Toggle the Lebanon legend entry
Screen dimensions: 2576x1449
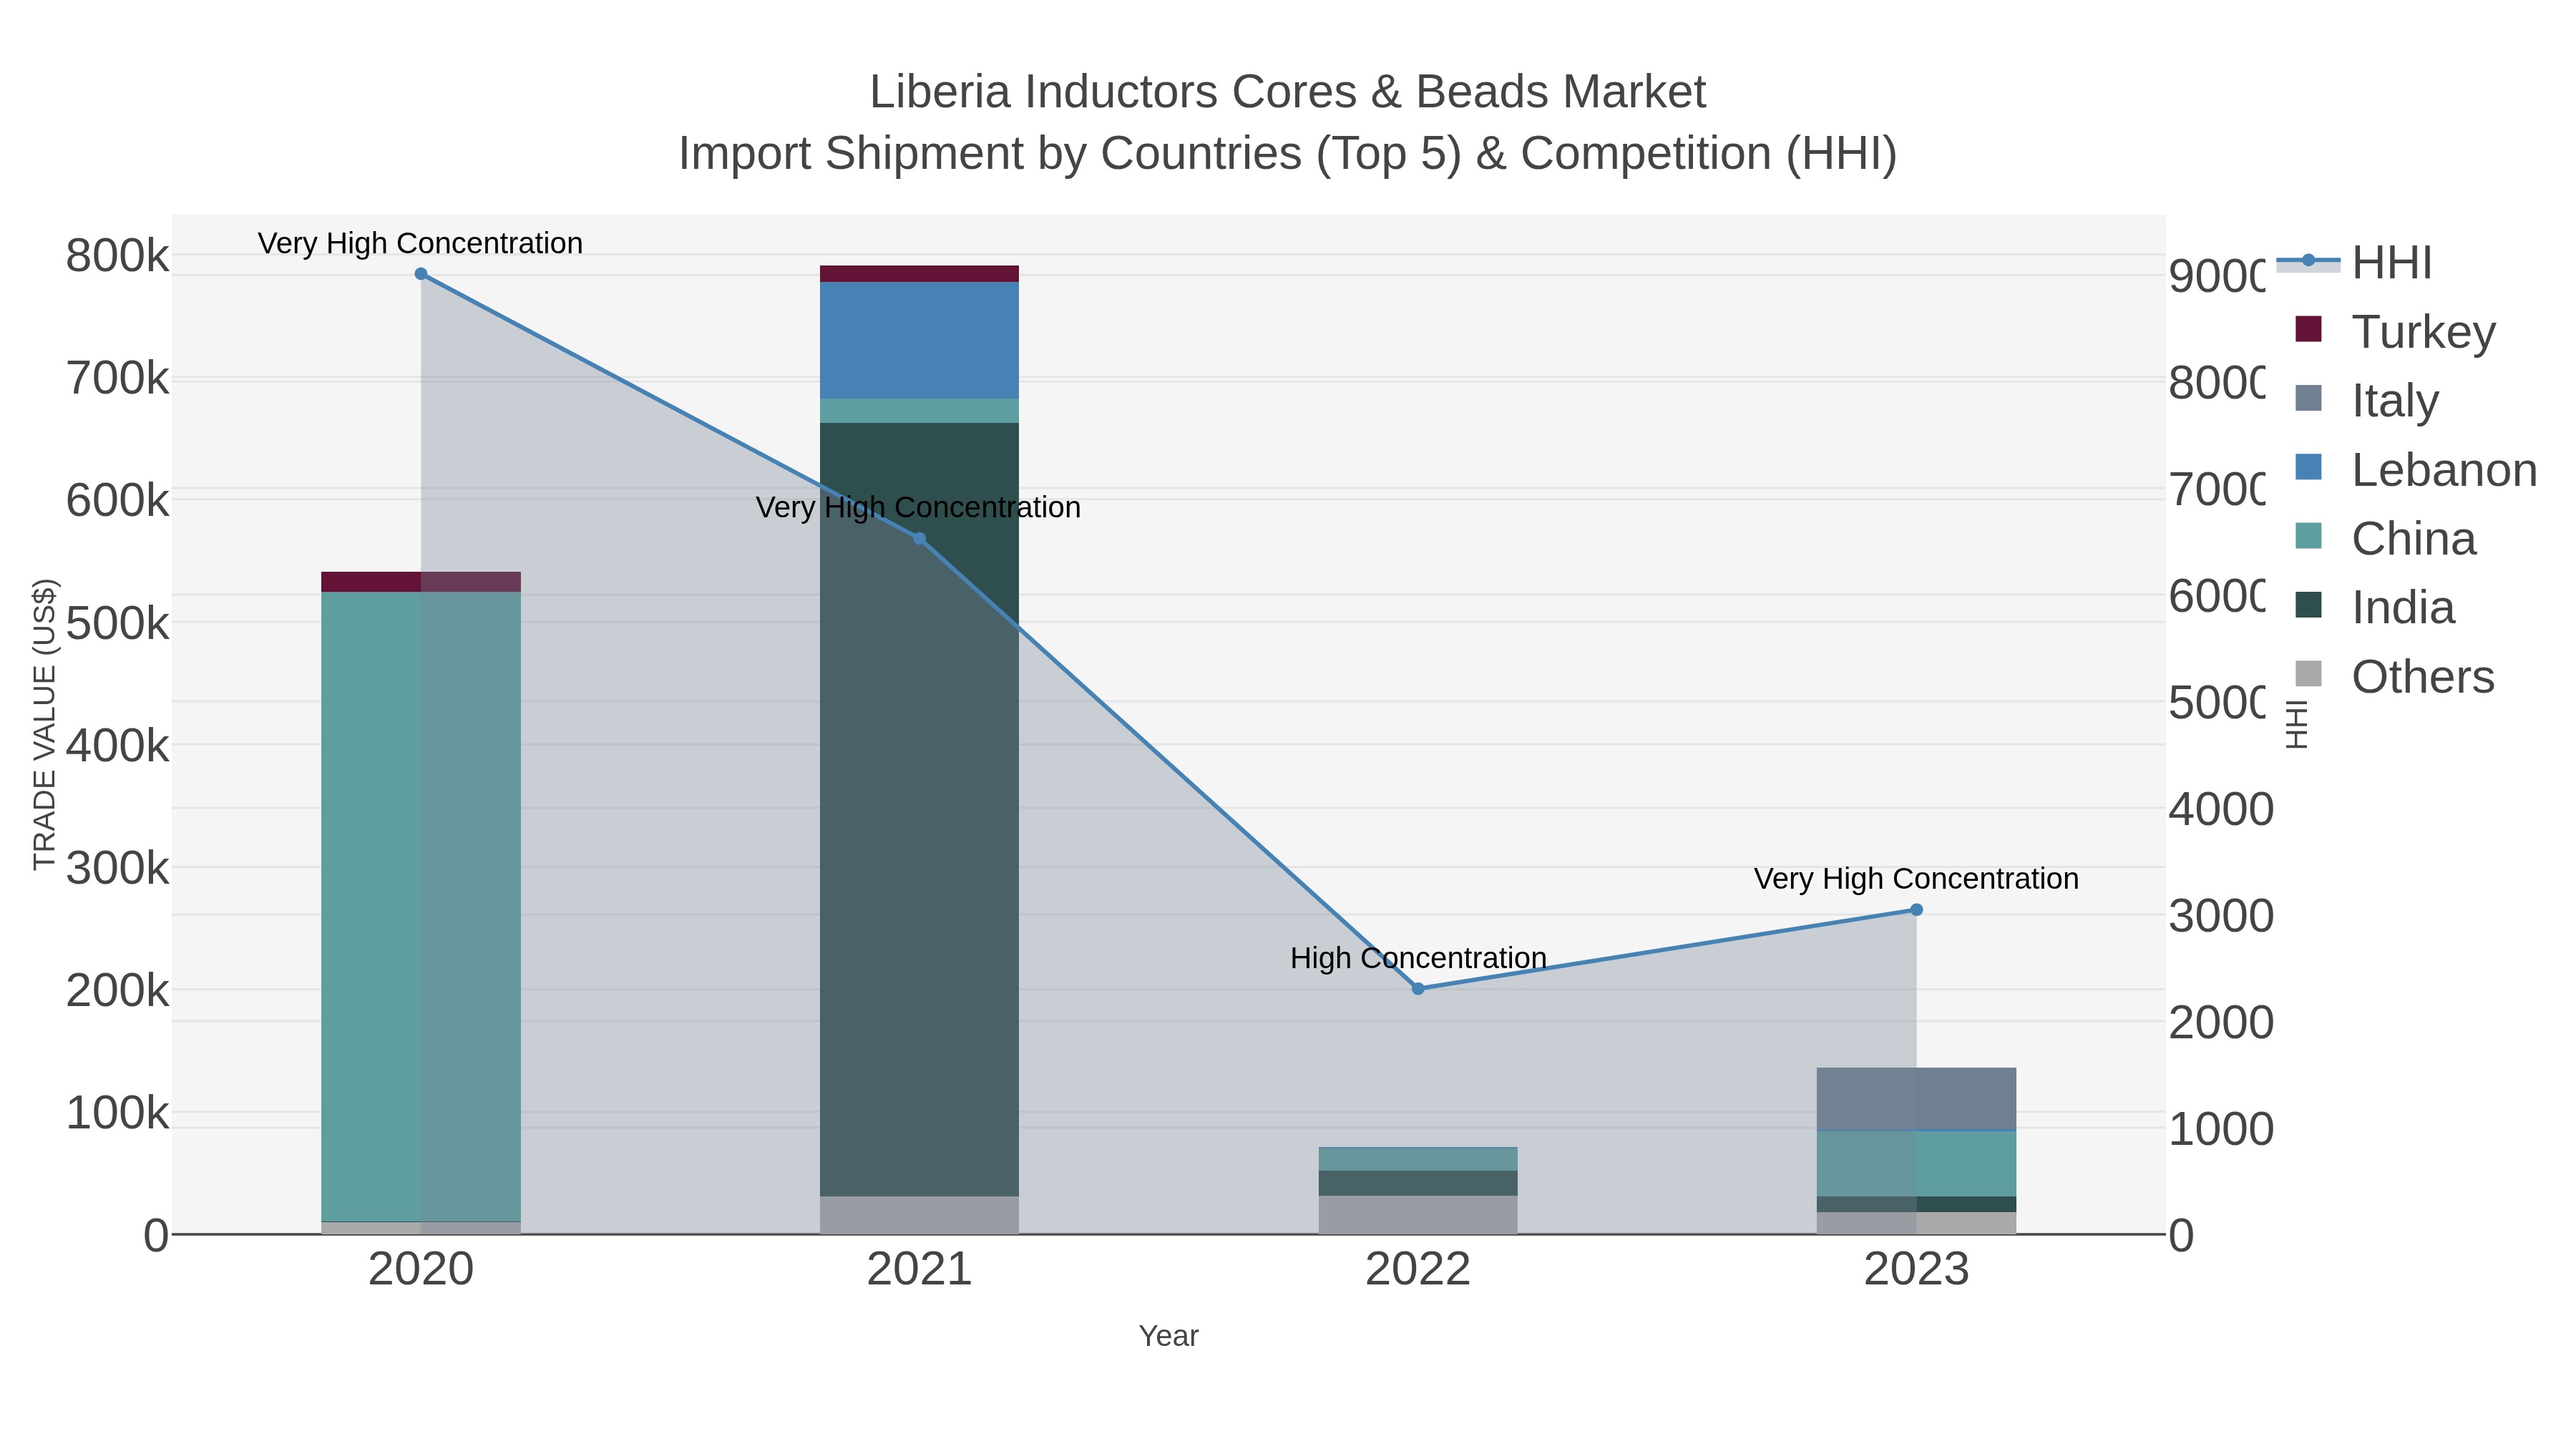[2415, 469]
